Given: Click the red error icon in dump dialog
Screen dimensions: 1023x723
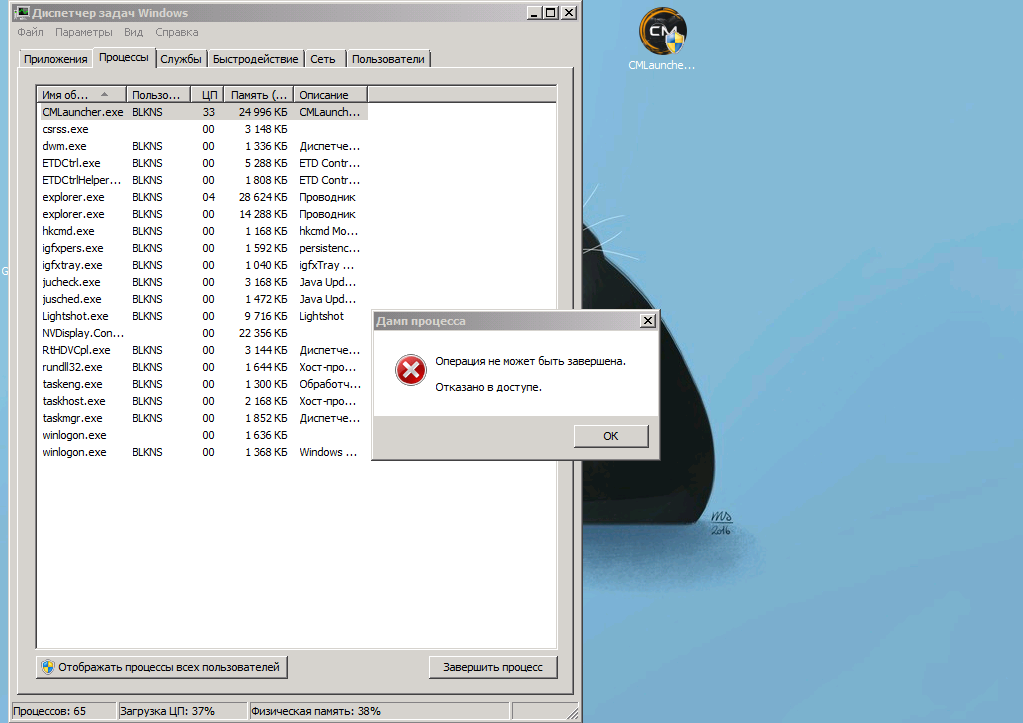Looking at the screenshot, I should click(x=411, y=370).
